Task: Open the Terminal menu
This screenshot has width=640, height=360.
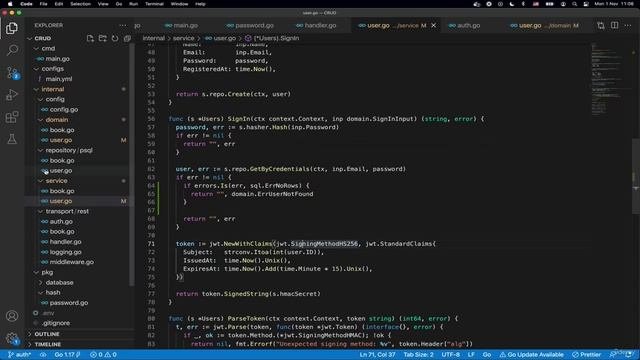Action: 154,4
